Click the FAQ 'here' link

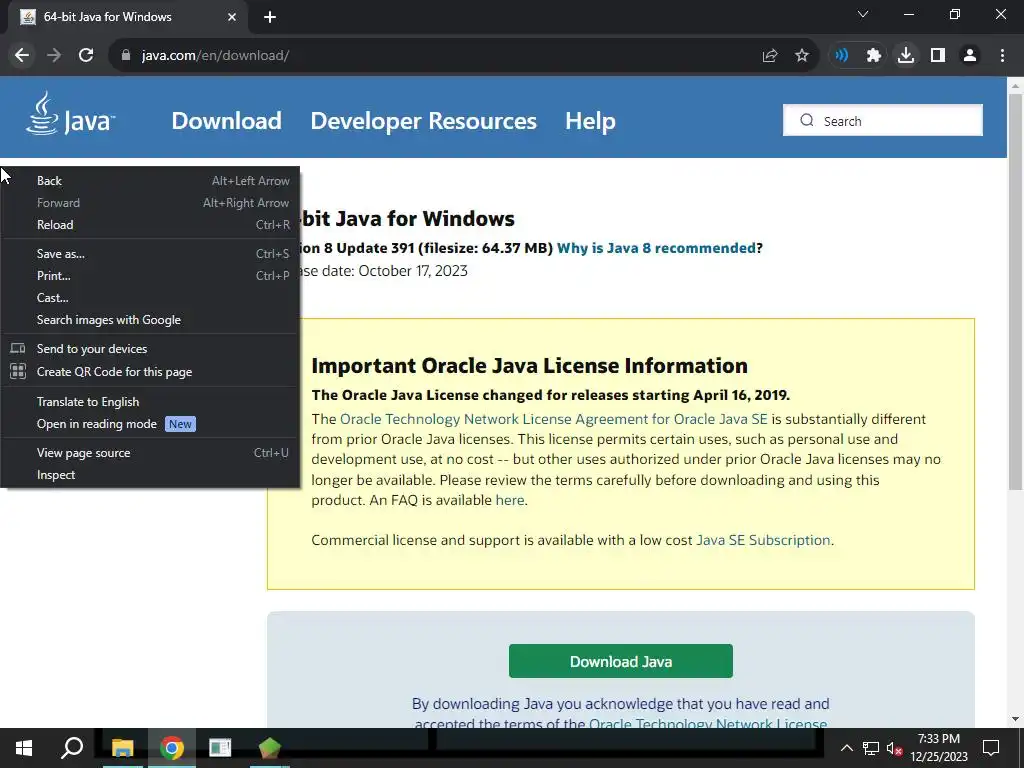pos(510,500)
